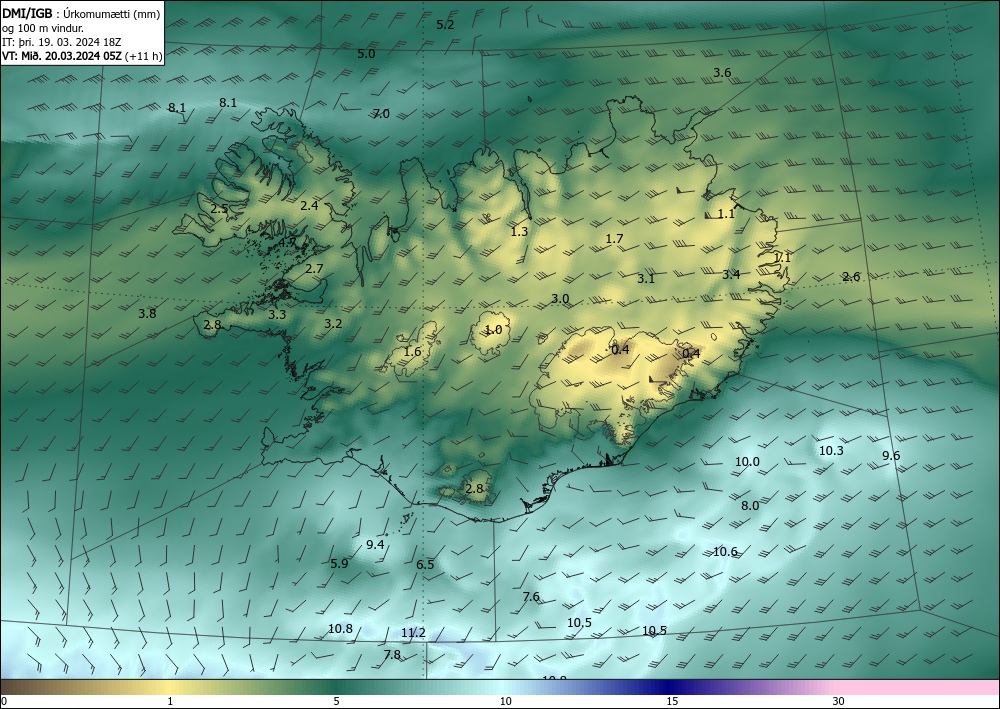This screenshot has width=1000, height=709.
Task: Click the 7.8 value label
Action: (x=392, y=655)
